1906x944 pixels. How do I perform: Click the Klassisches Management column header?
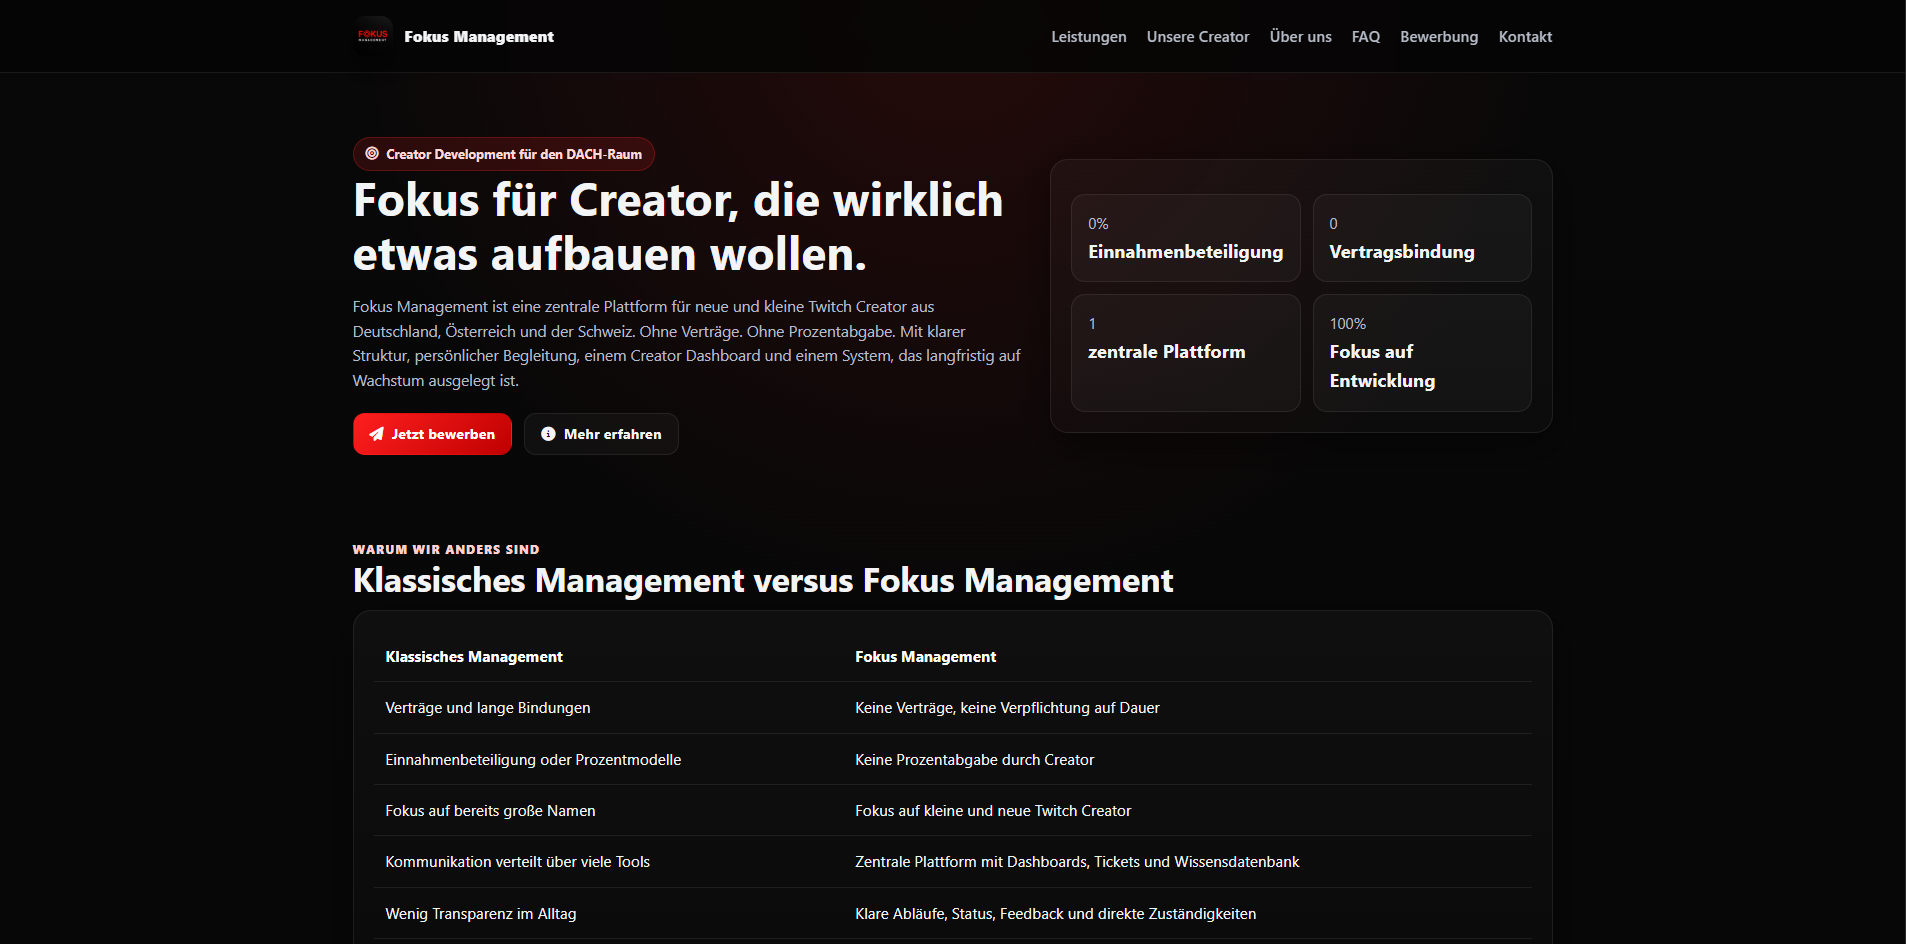474,657
